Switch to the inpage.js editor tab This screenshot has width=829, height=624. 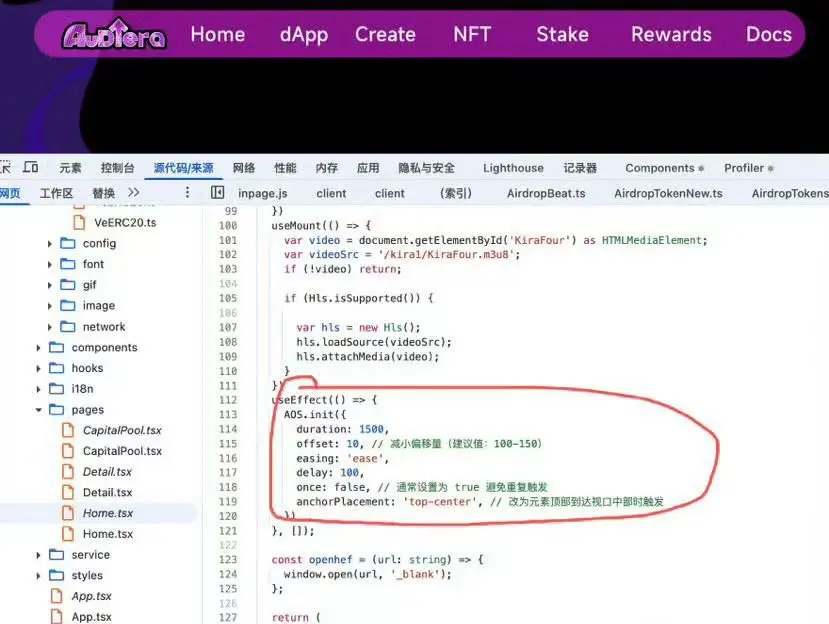pyautogui.click(x=263, y=194)
